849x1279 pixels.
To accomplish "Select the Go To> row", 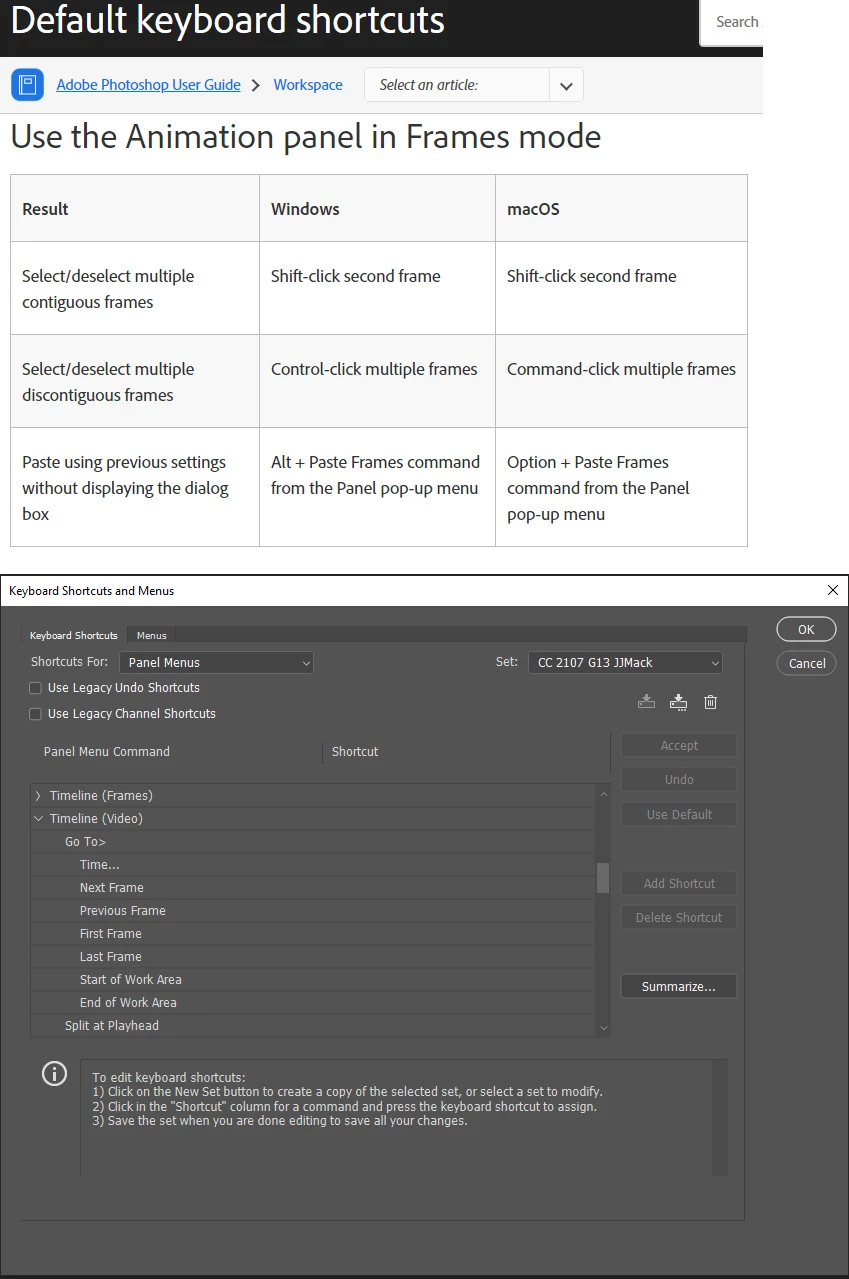I will (313, 842).
